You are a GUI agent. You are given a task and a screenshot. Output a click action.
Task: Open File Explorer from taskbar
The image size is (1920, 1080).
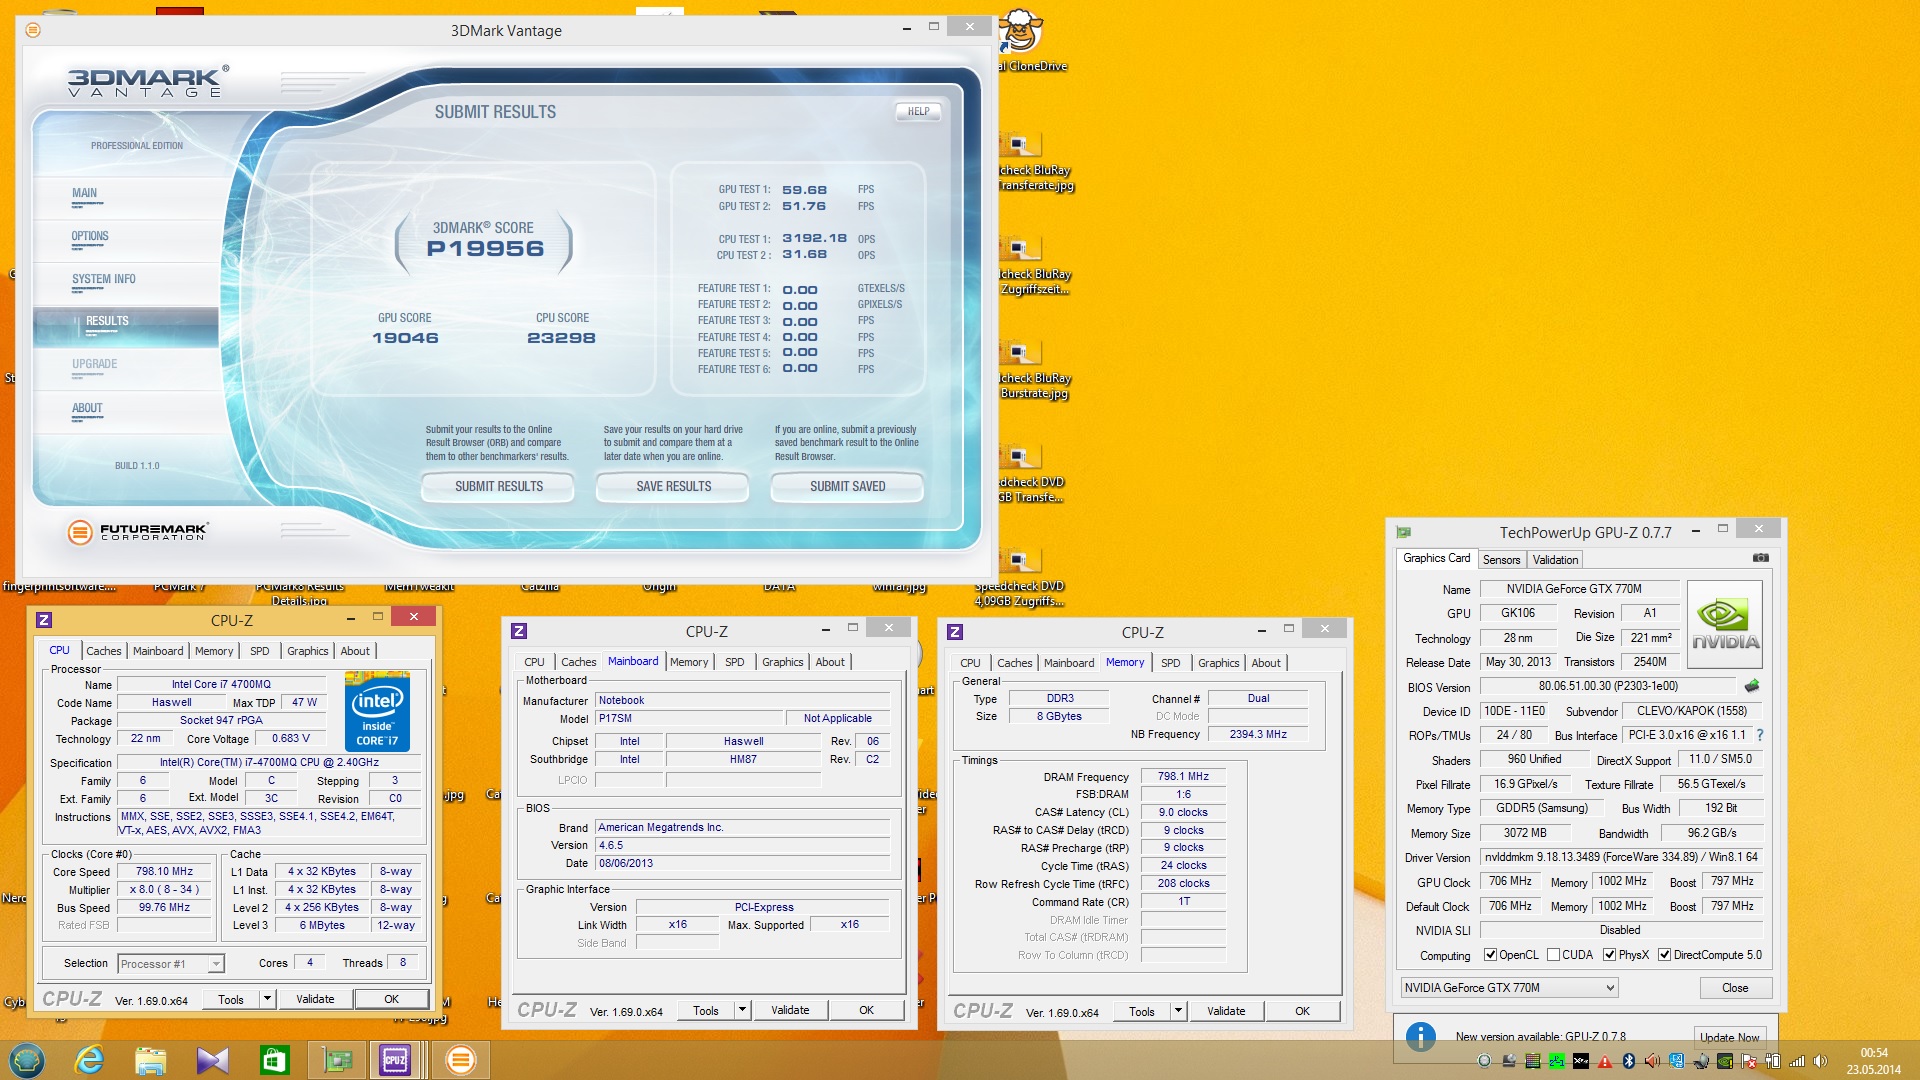pos(150,1060)
